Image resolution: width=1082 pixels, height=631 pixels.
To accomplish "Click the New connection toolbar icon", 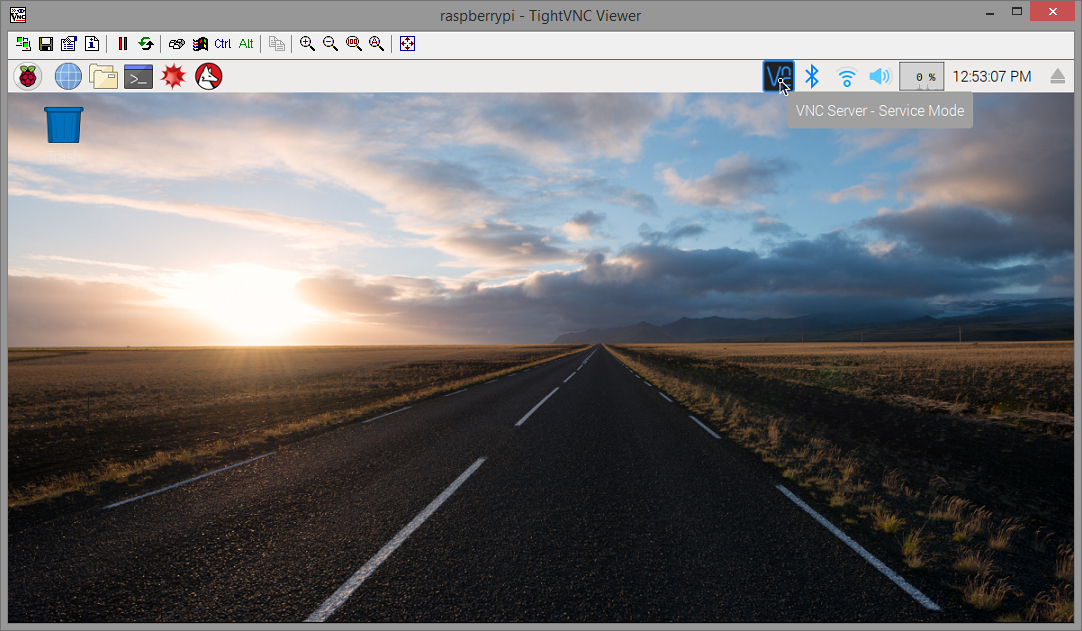I will (x=23, y=43).
